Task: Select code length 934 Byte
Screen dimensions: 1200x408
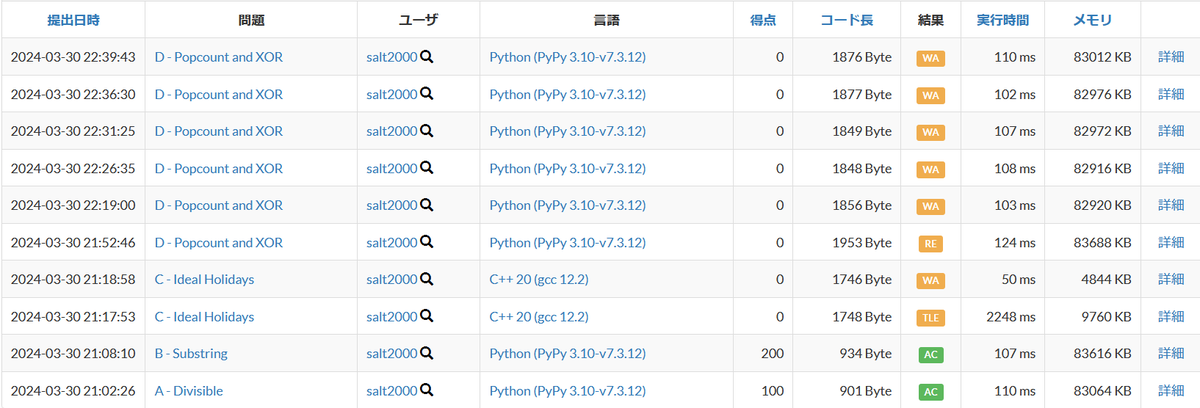Action: [x=866, y=353]
